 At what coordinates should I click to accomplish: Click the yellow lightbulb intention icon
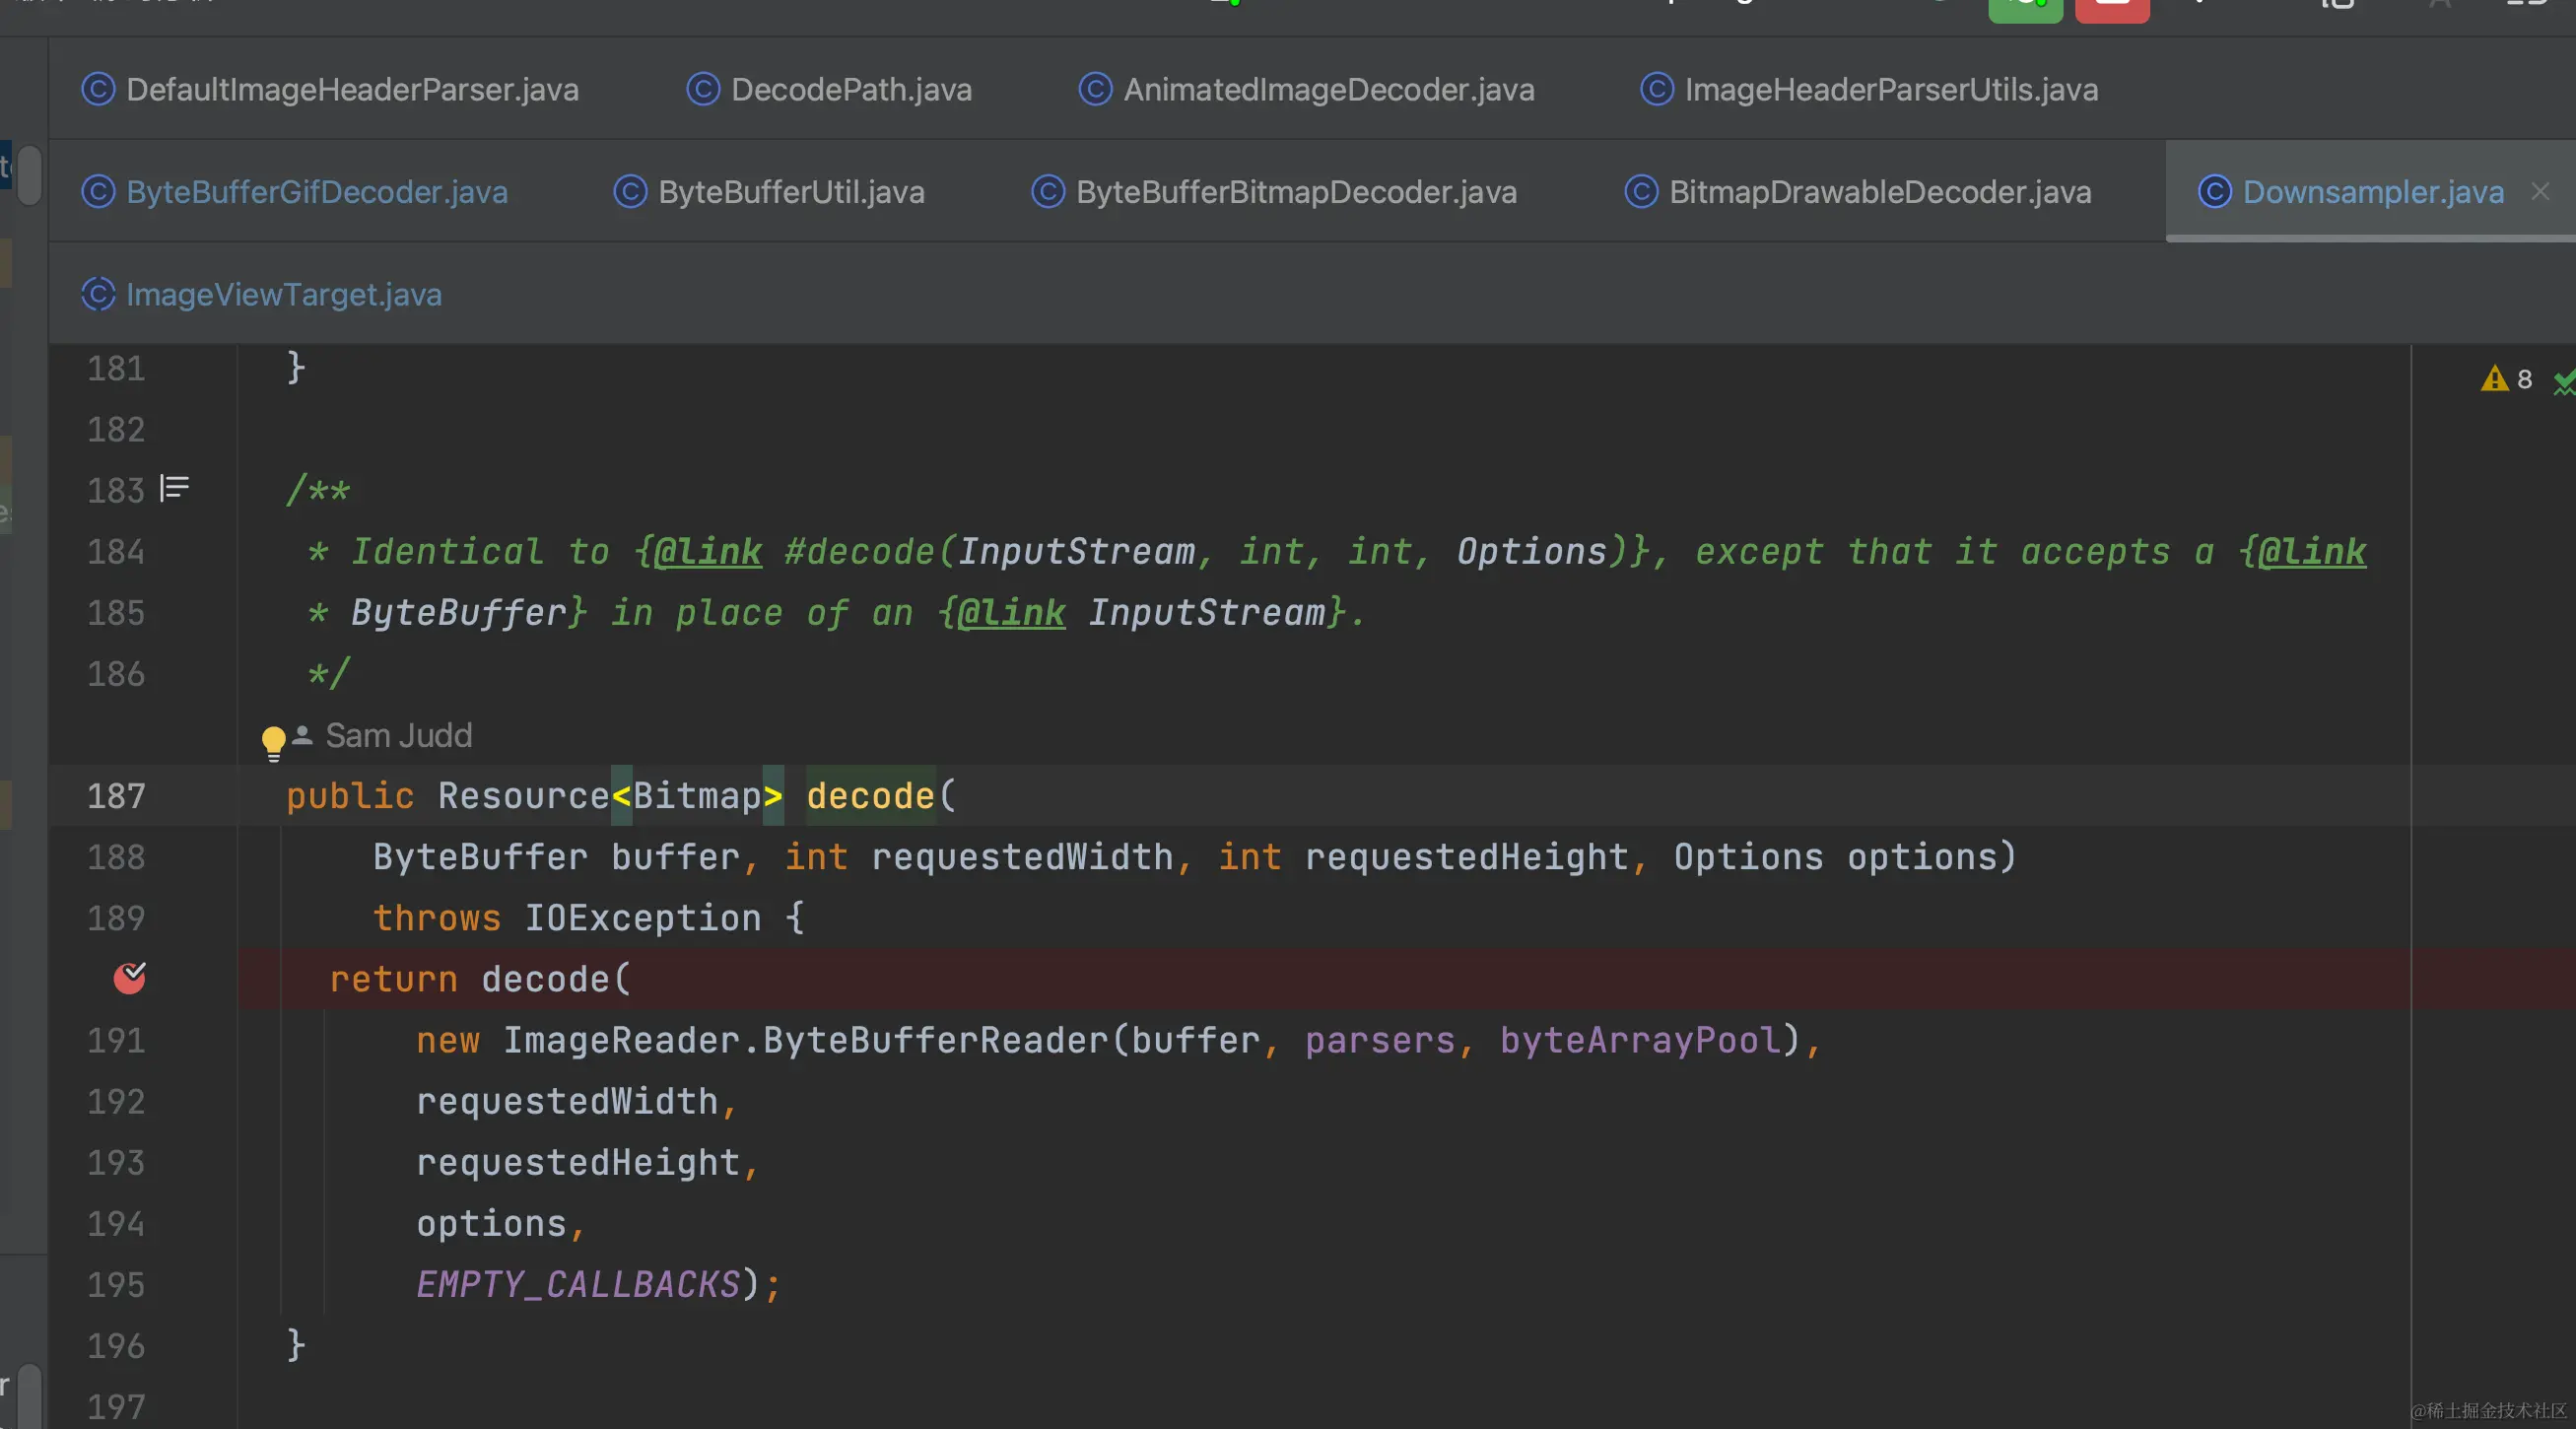tap(273, 743)
